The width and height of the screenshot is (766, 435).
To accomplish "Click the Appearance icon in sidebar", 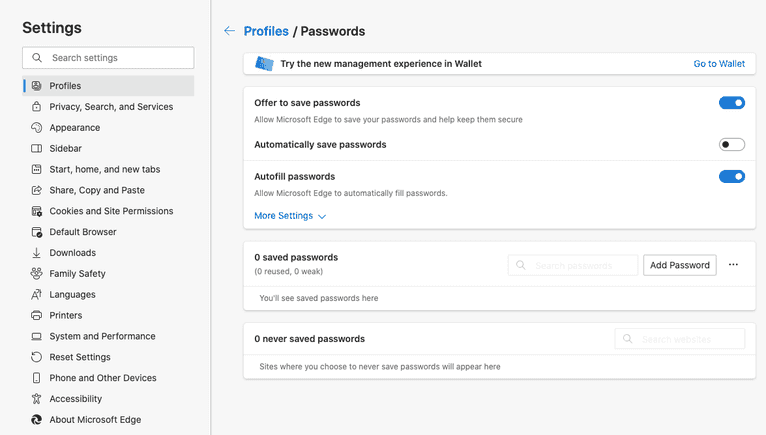I will point(37,128).
